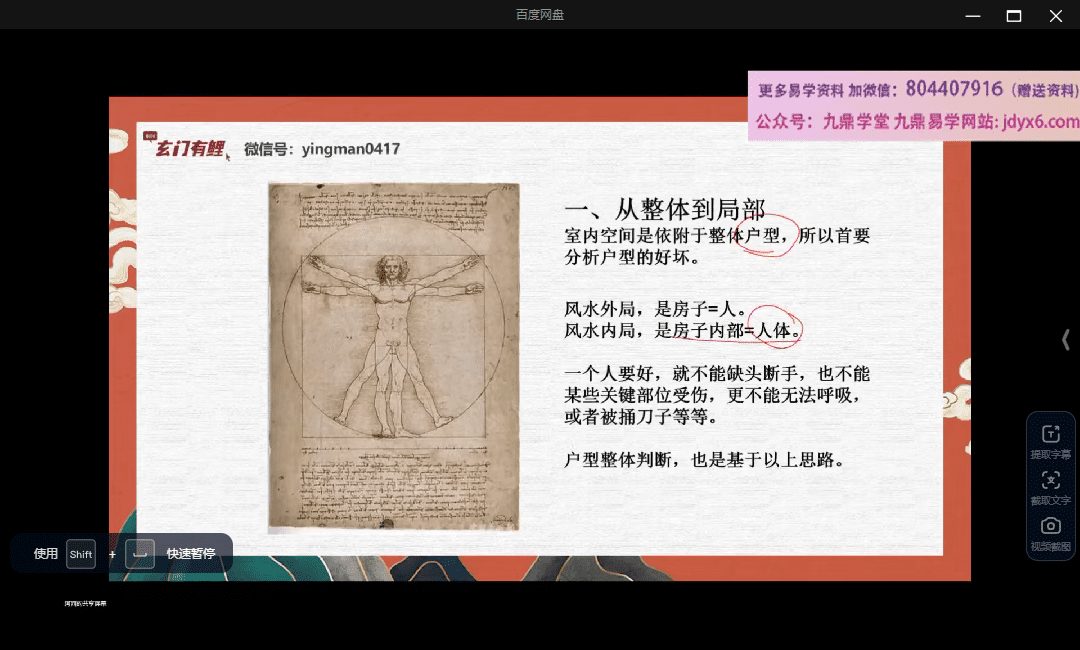The height and width of the screenshot is (650, 1080).
Task: Click the 快速暂停 quick pause label
Action: coord(191,554)
